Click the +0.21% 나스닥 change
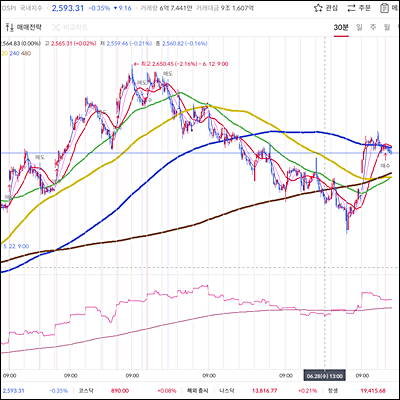Image resolution: width=400 pixels, height=400 pixels. (308, 391)
